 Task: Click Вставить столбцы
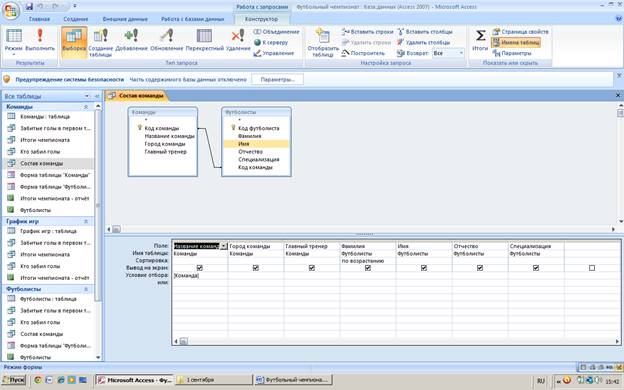pos(425,31)
